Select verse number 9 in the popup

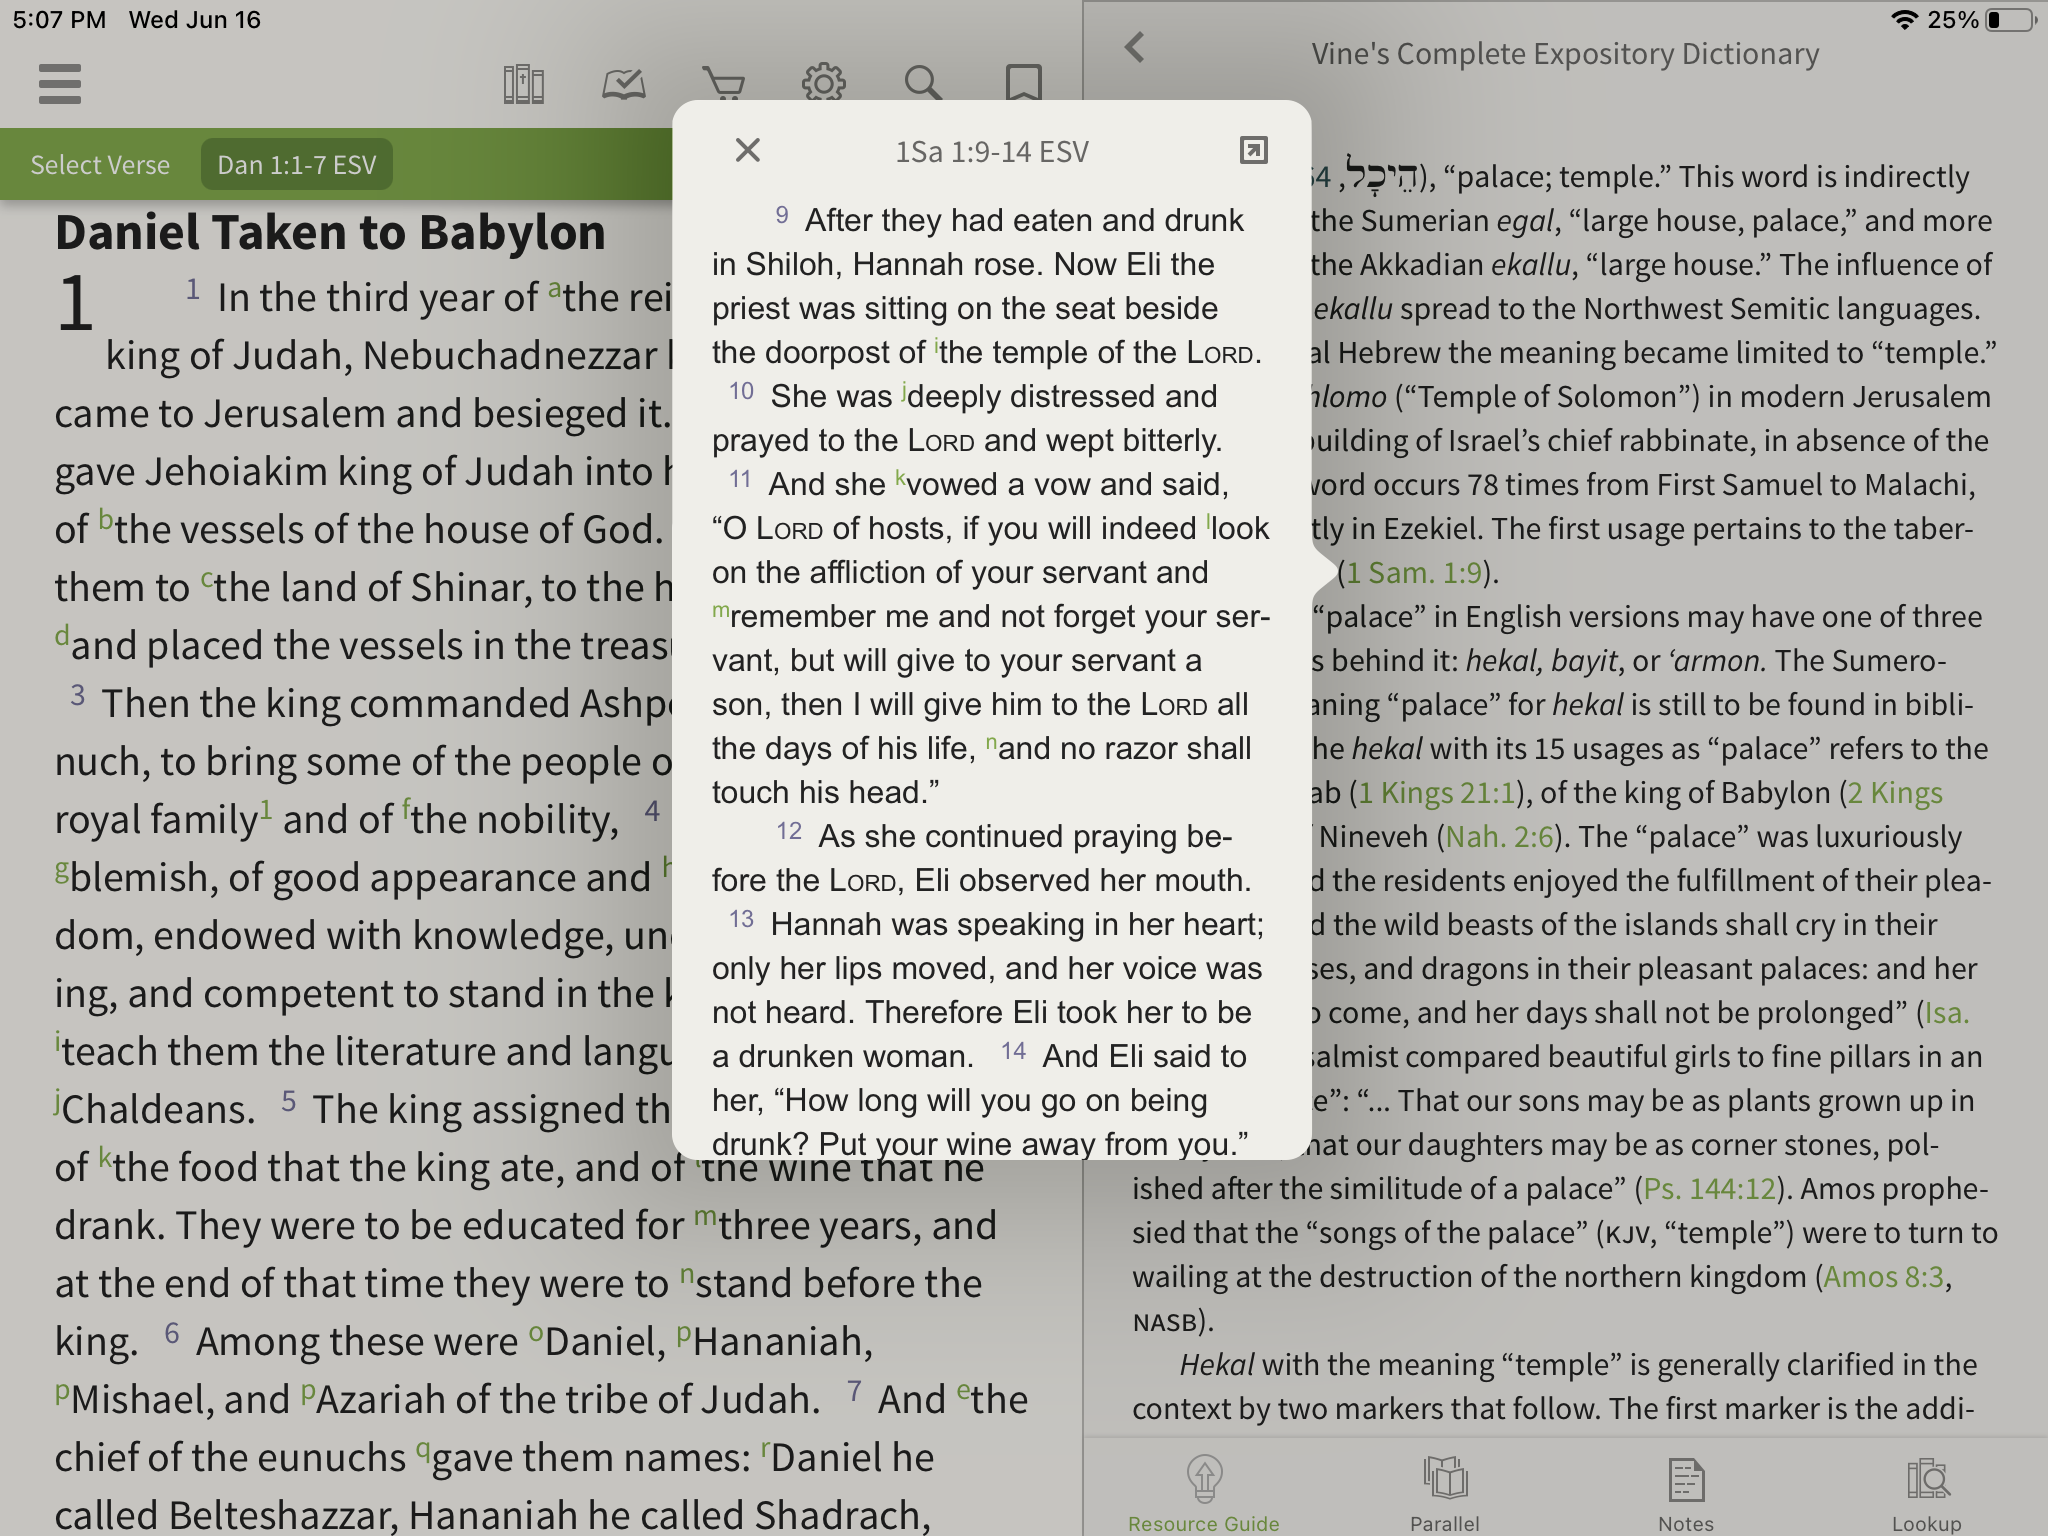[x=782, y=215]
